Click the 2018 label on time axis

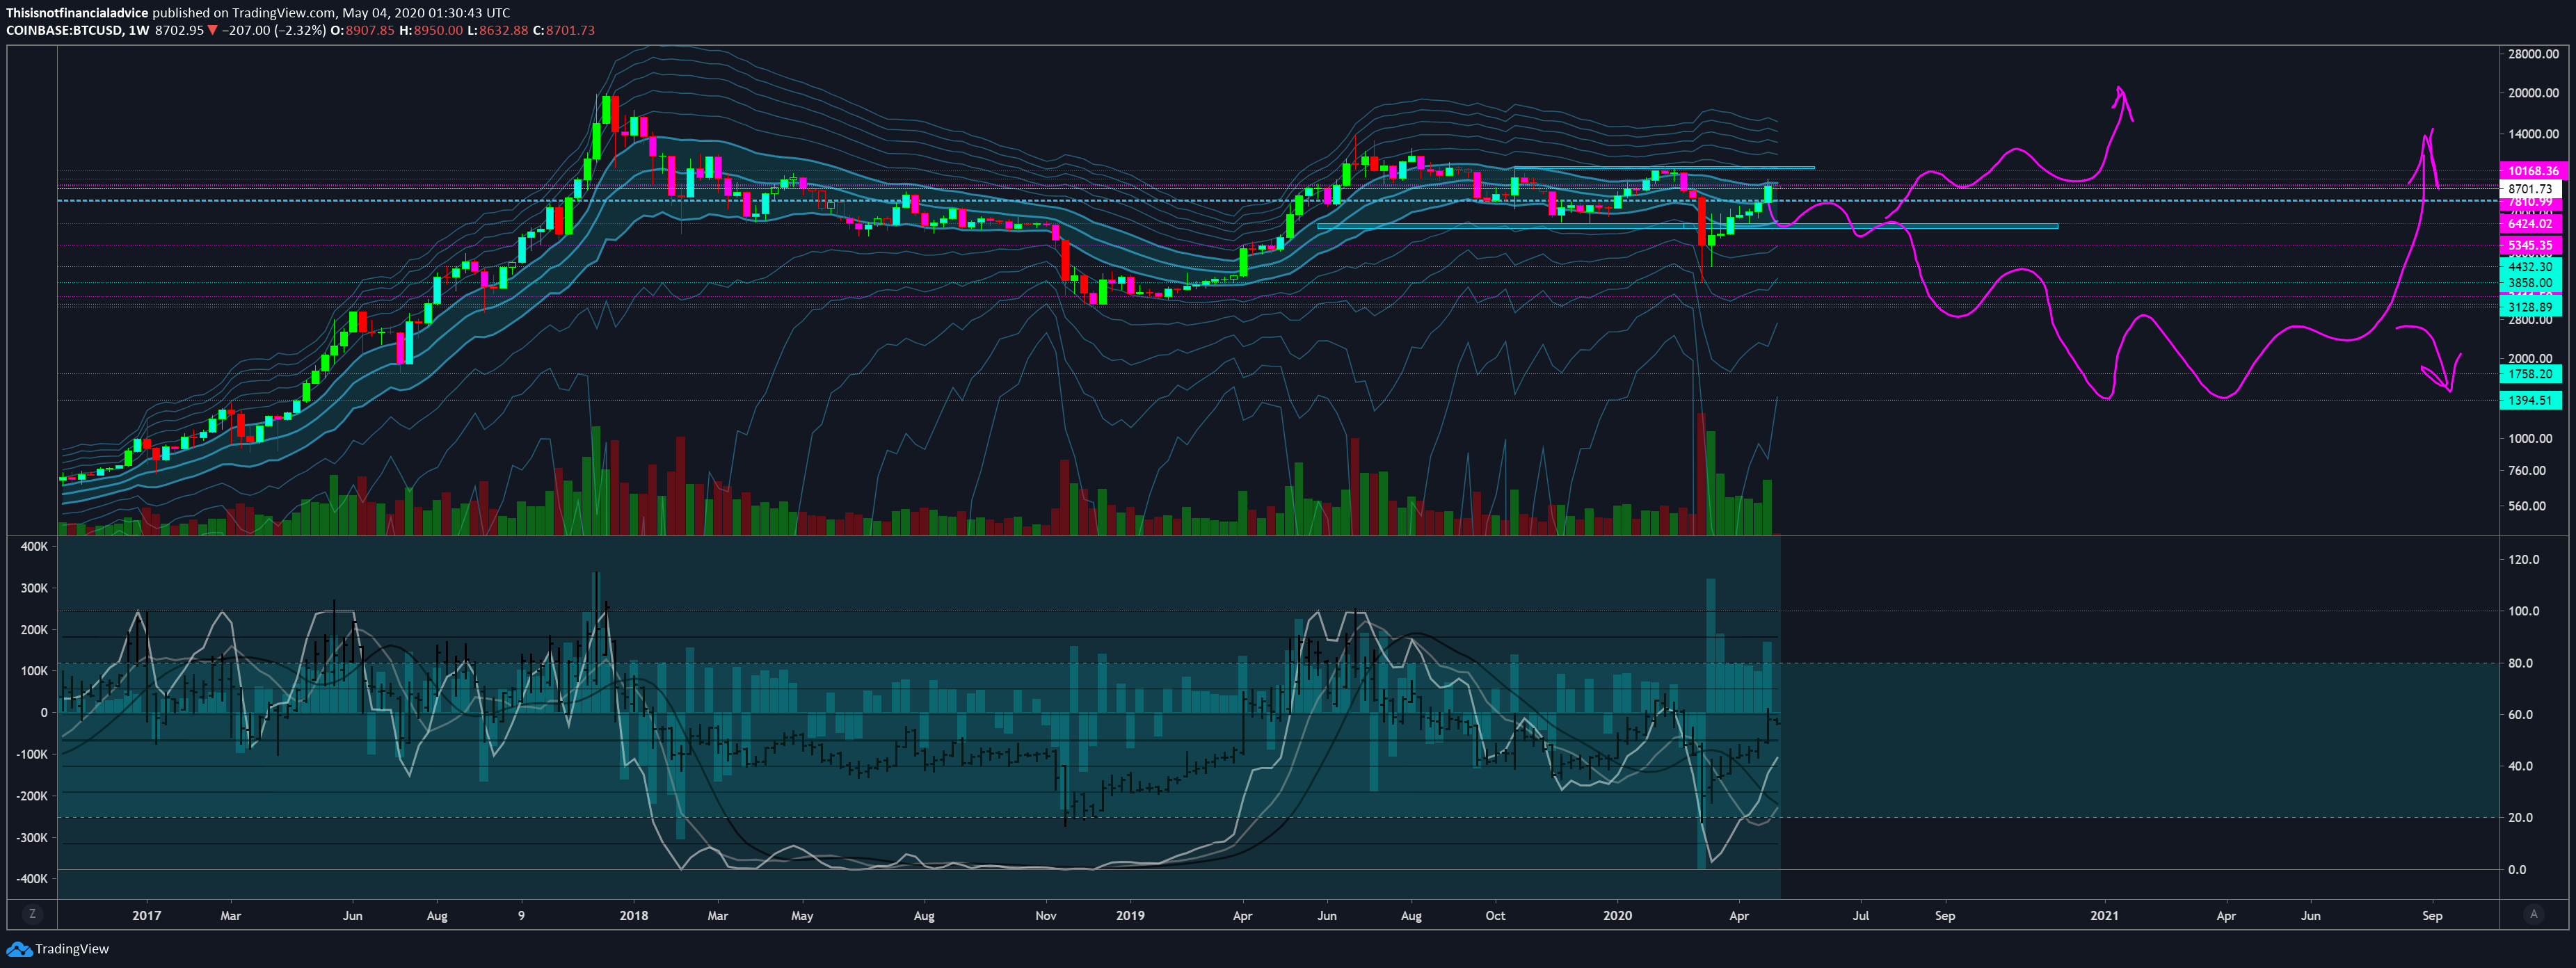[x=634, y=915]
